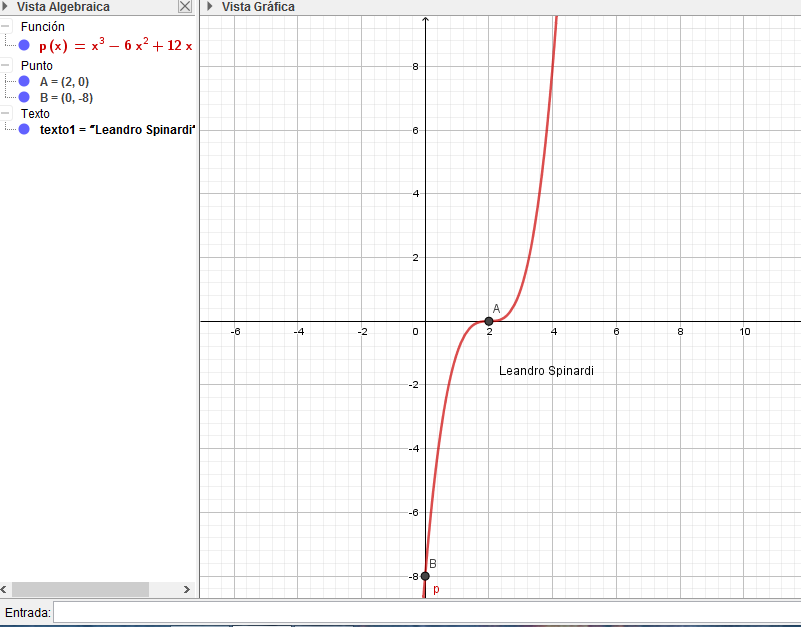Toggle visibility of texto1

coord(24,129)
